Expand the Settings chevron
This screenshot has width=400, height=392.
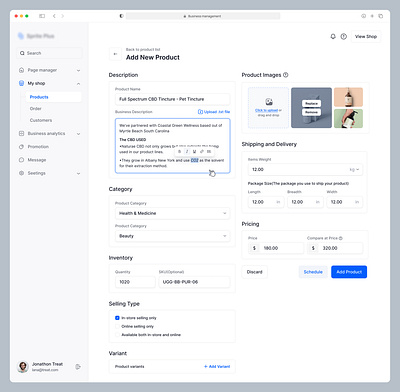(78, 173)
